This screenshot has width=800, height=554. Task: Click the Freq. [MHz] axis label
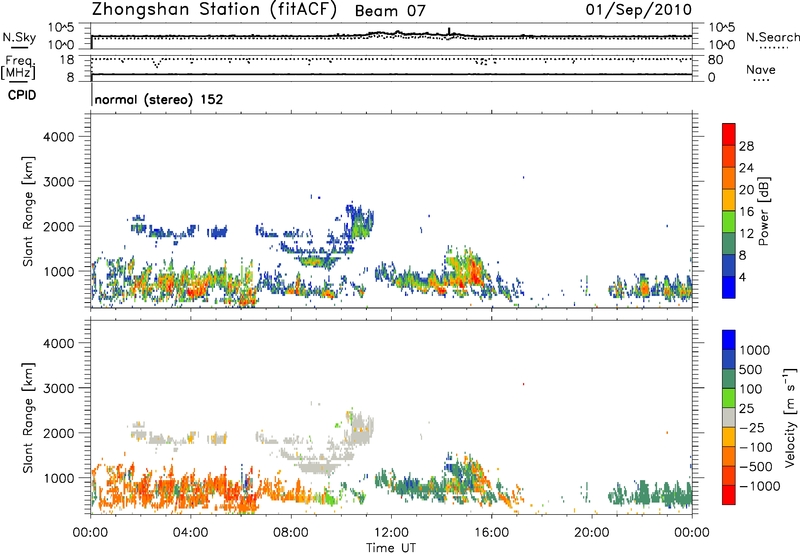[18, 68]
